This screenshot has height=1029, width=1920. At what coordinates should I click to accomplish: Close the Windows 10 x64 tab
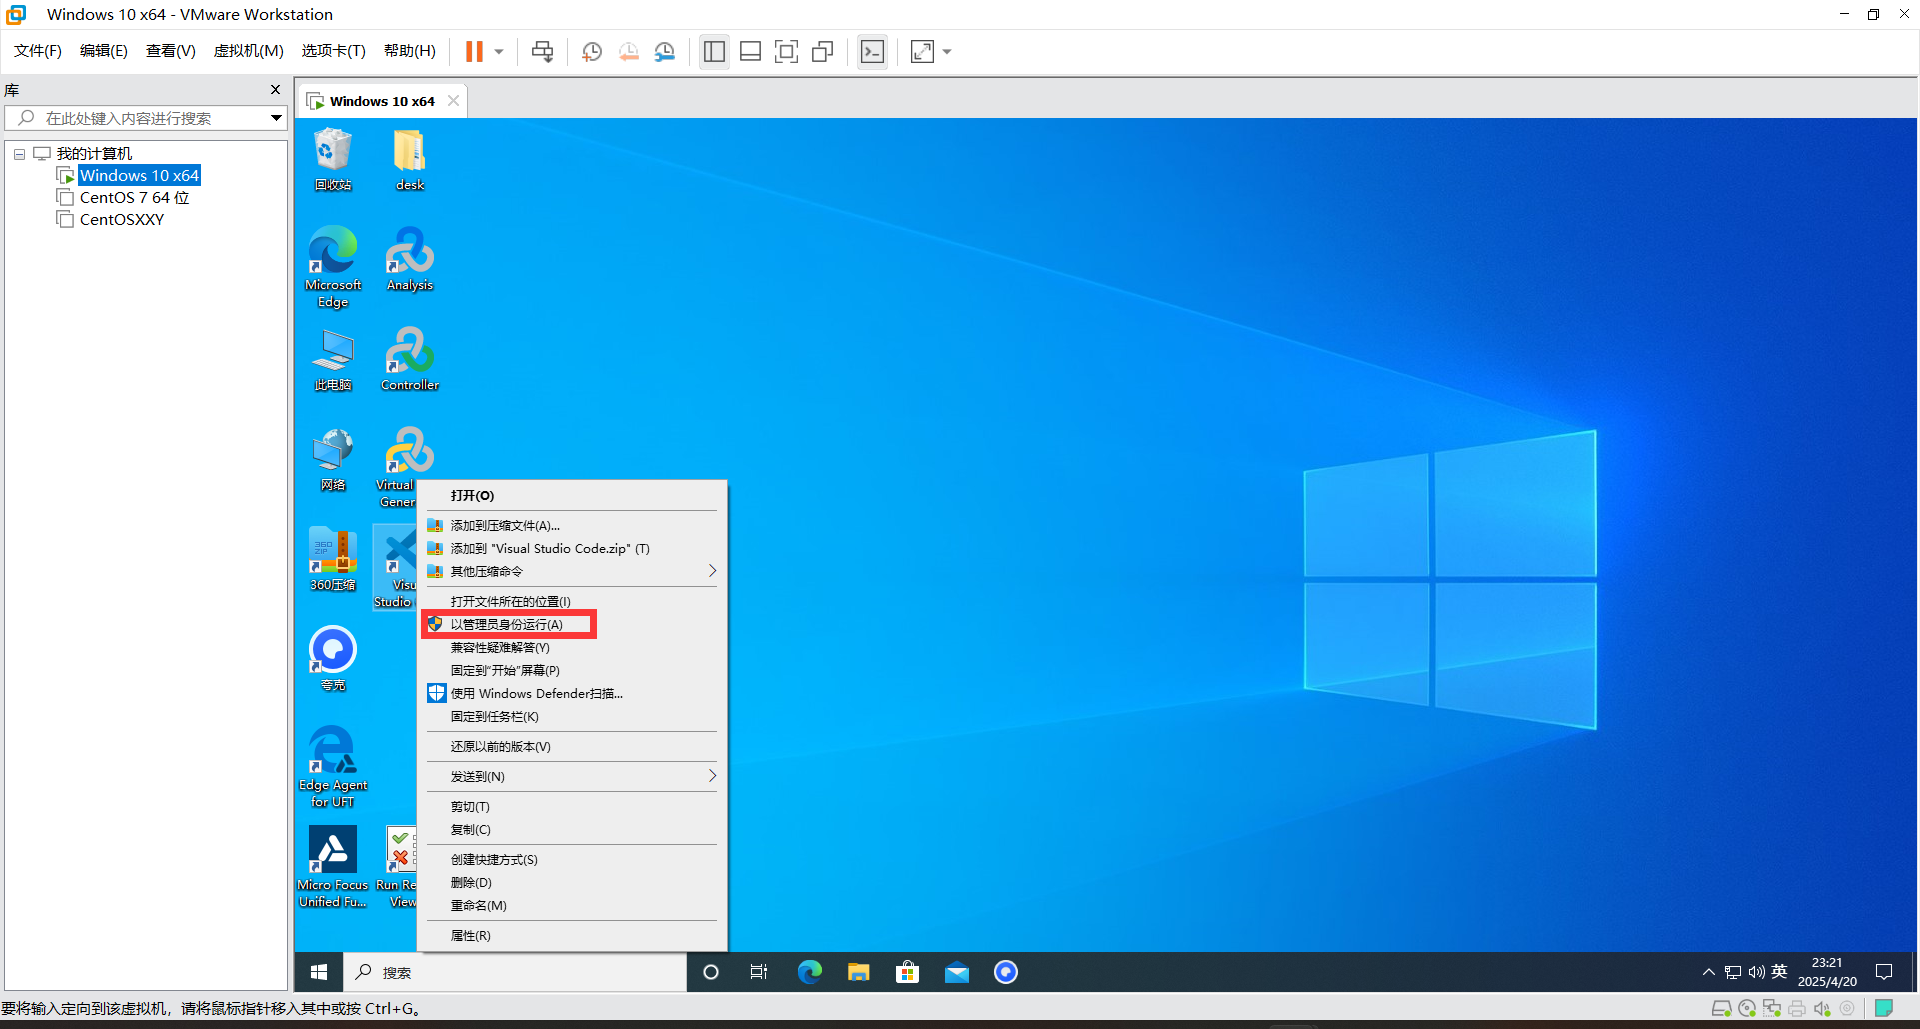[x=453, y=101]
